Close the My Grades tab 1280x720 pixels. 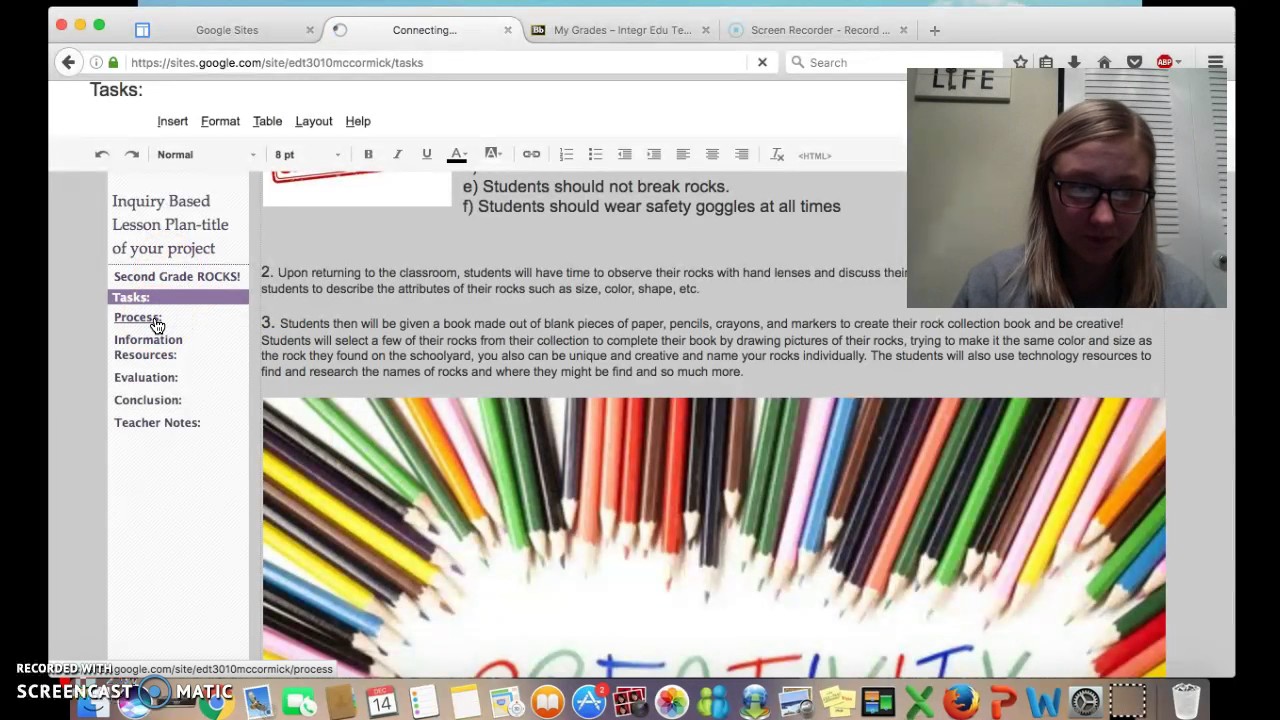tap(706, 30)
